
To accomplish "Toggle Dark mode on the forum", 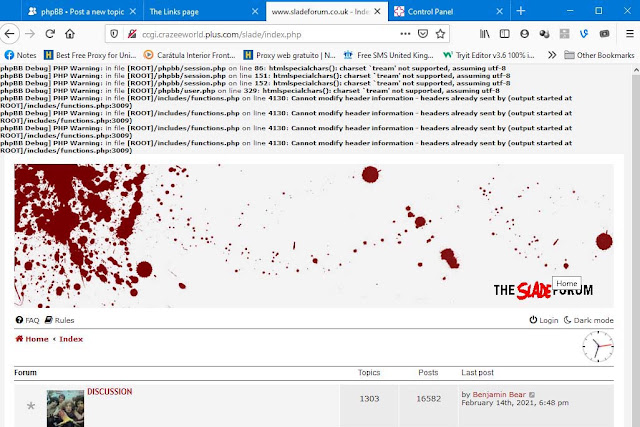I will [x=589, y=320].
